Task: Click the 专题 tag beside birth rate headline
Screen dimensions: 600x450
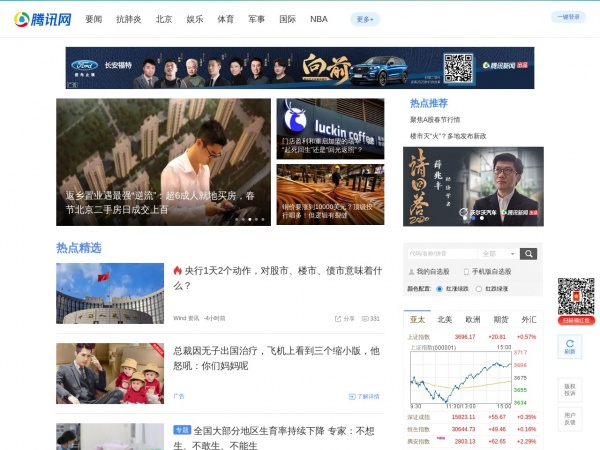Action: (x=182, y=430)
